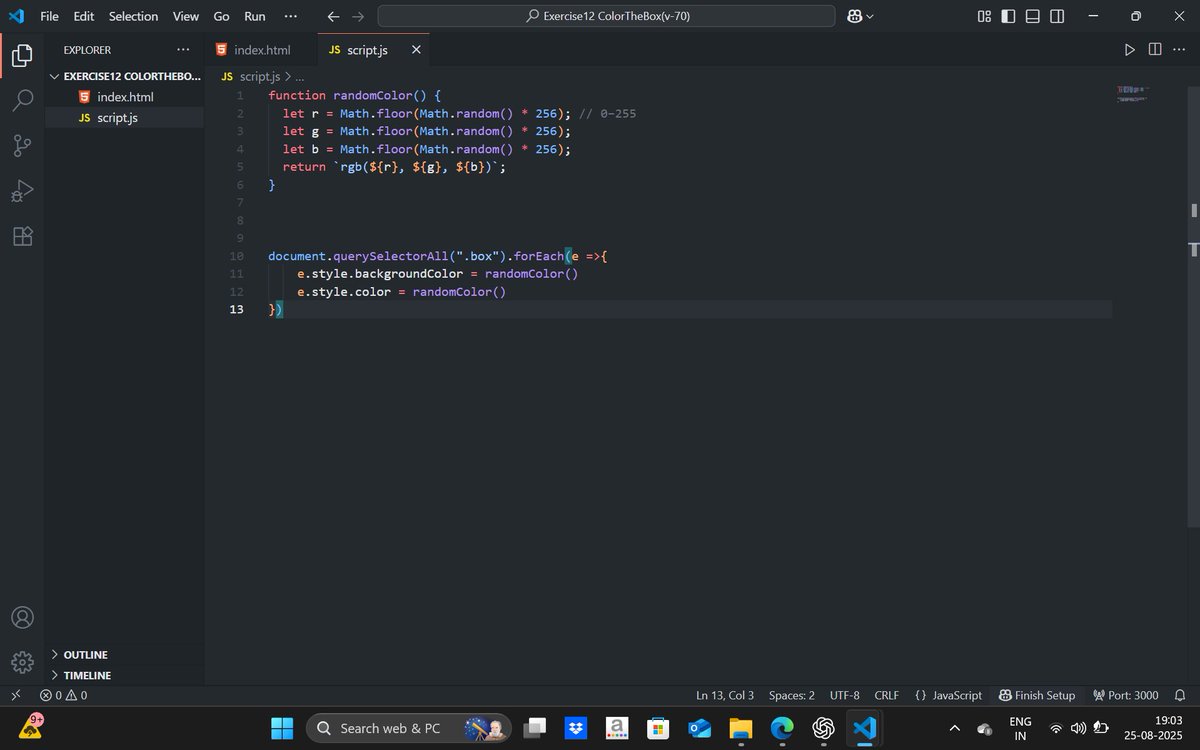Open the Extensions view
This screenshot has height=750, width=1200.
22,236
